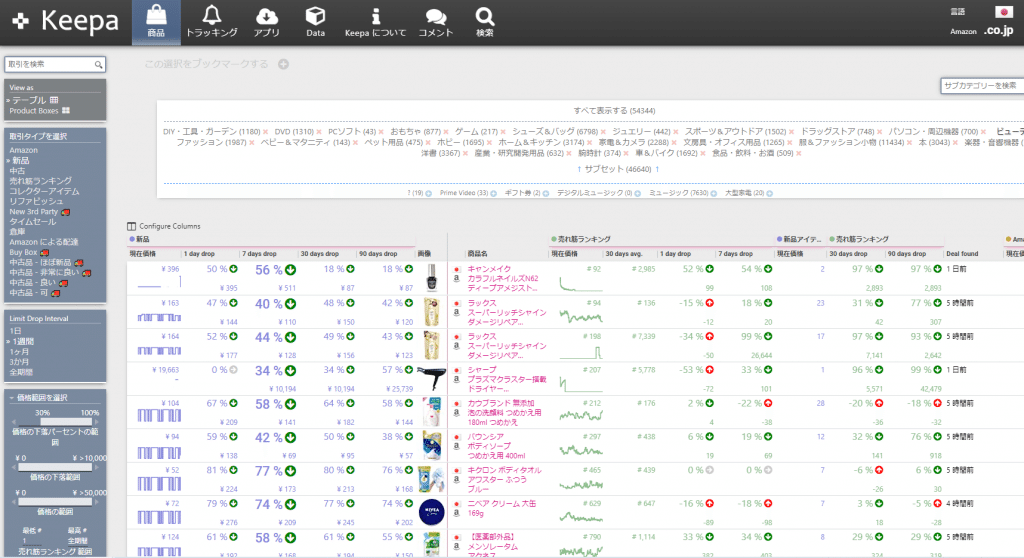
Task: Collapse the 価格範囲を選択 section
Action: [40, 398]
